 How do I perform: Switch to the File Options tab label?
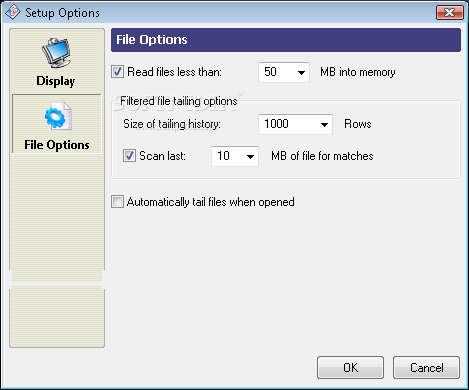pyautogui.click(x=57, y=145)
